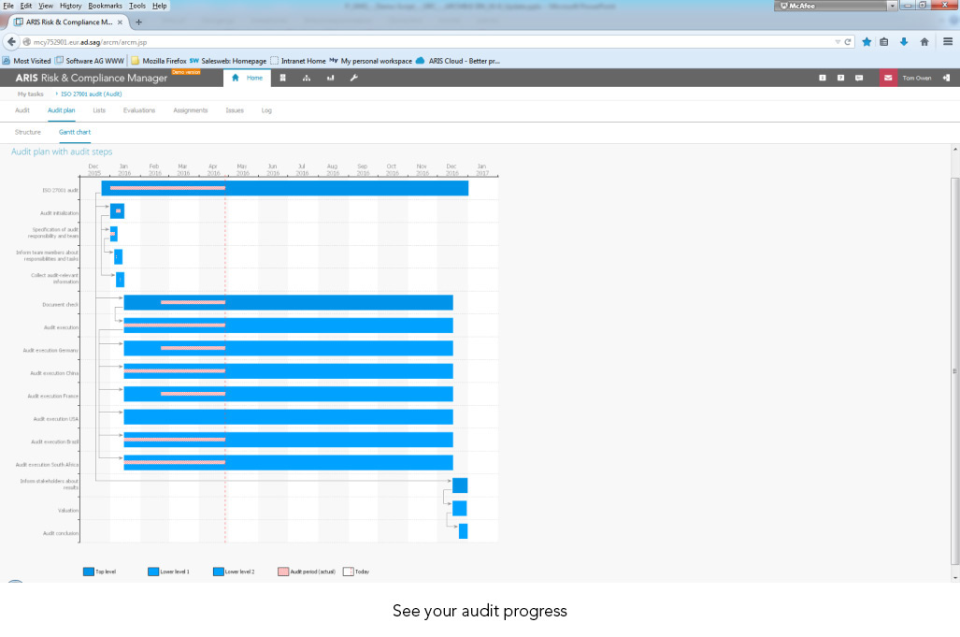Click the Firefox downloads arrow icon

(904, 42)
